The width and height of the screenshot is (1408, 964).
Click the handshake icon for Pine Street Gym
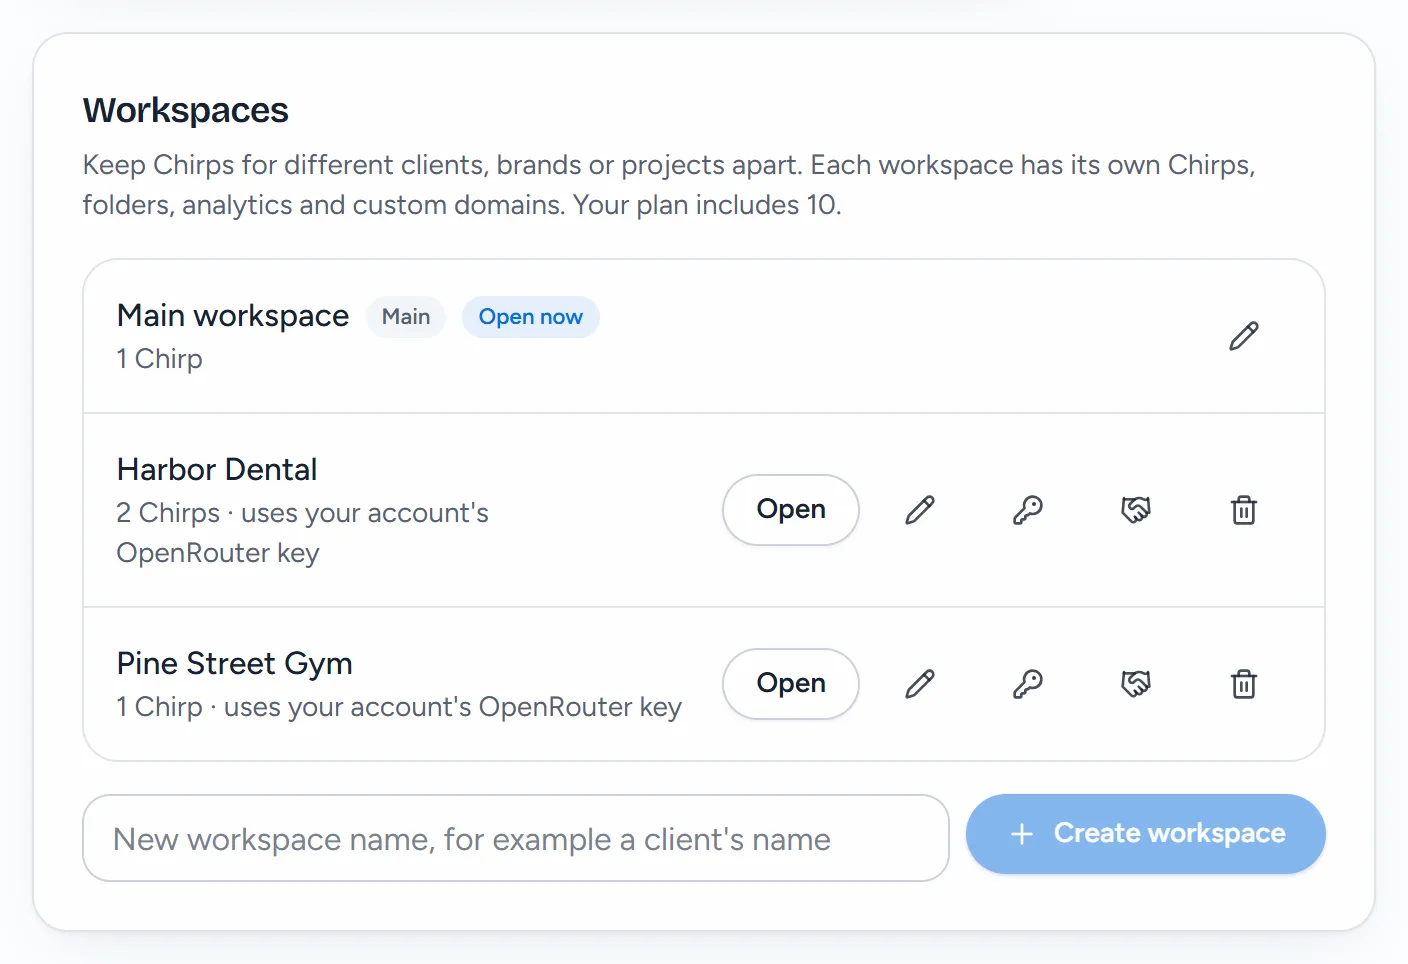[x=1136, y=684]
